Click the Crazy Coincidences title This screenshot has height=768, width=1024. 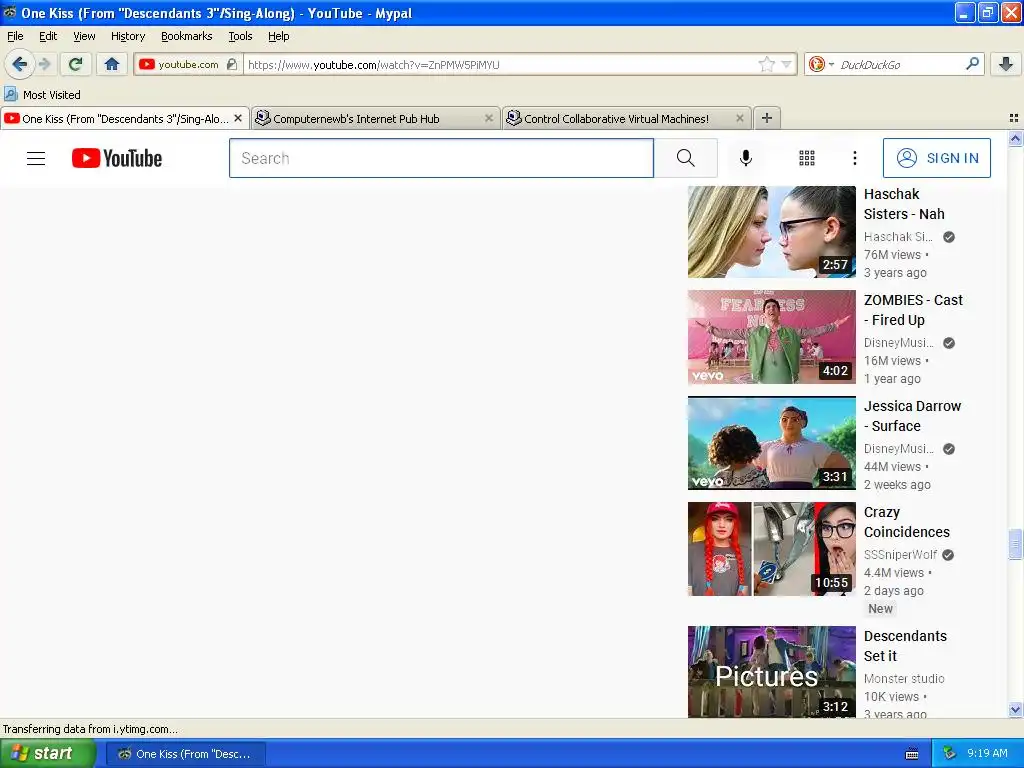pos(906,522)
